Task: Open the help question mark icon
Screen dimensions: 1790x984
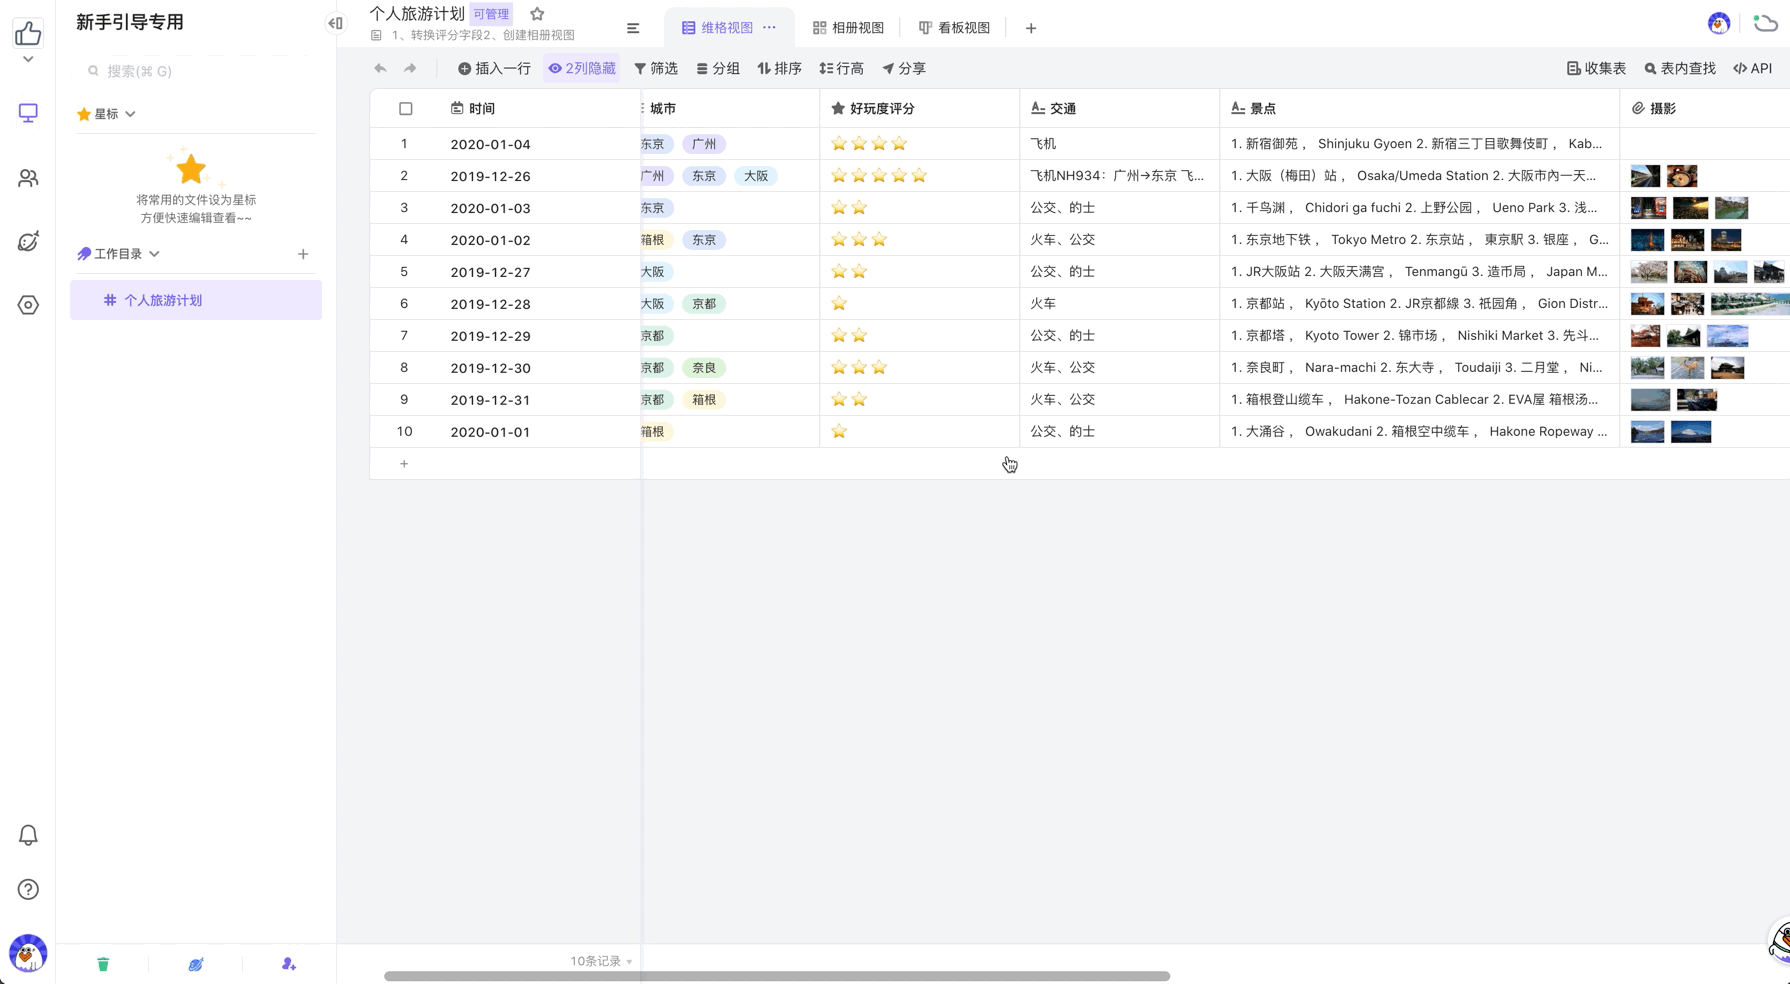Action: coord(28,889)
